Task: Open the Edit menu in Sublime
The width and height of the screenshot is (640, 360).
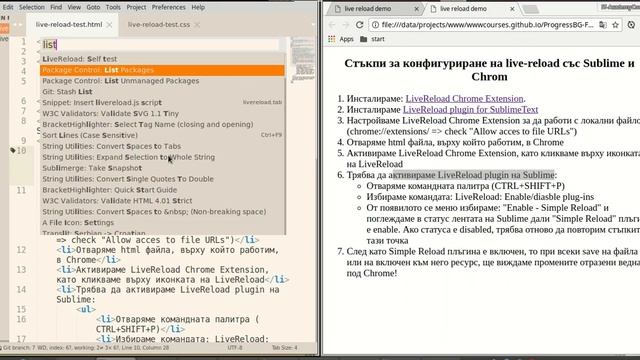Action: click(7, 7)
